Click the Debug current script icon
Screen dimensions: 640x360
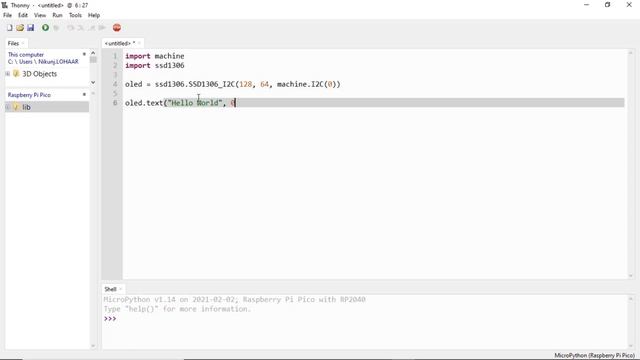point(56,28)
